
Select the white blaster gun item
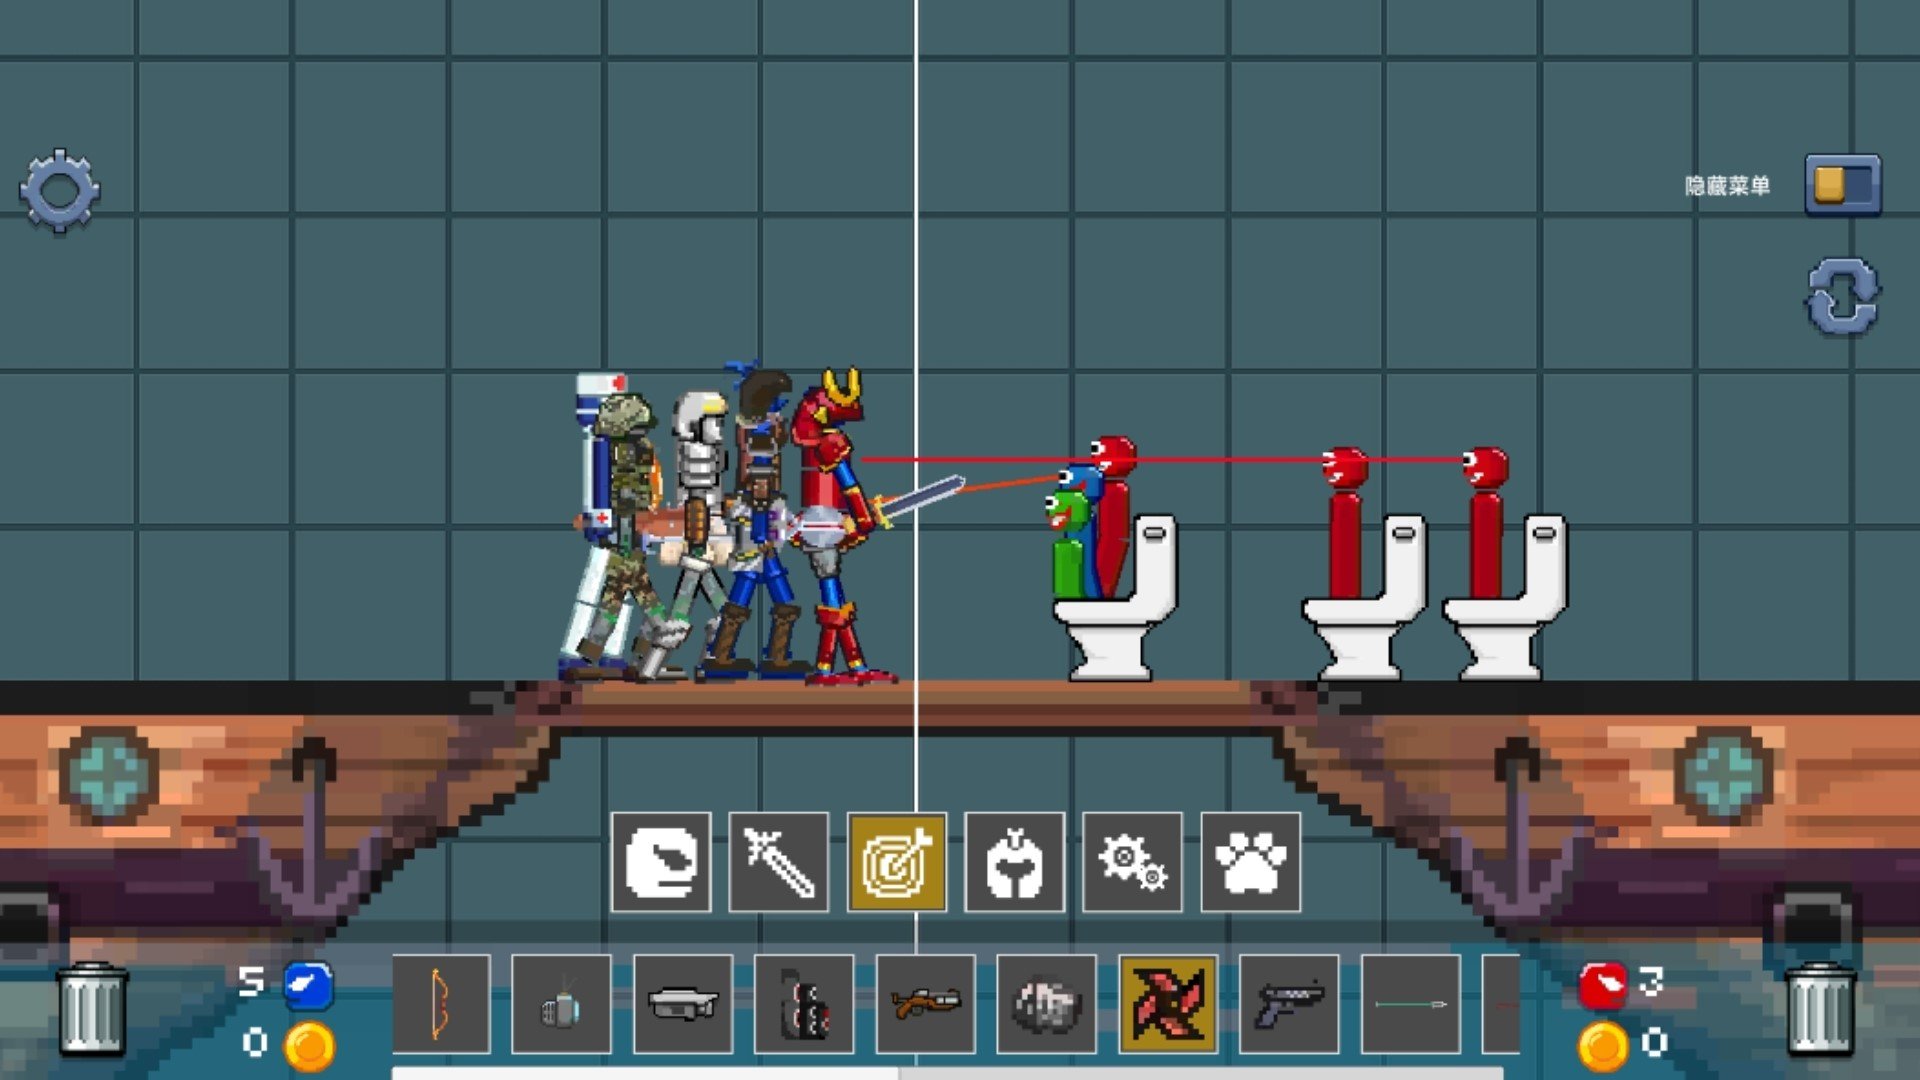coord(683,1003)
